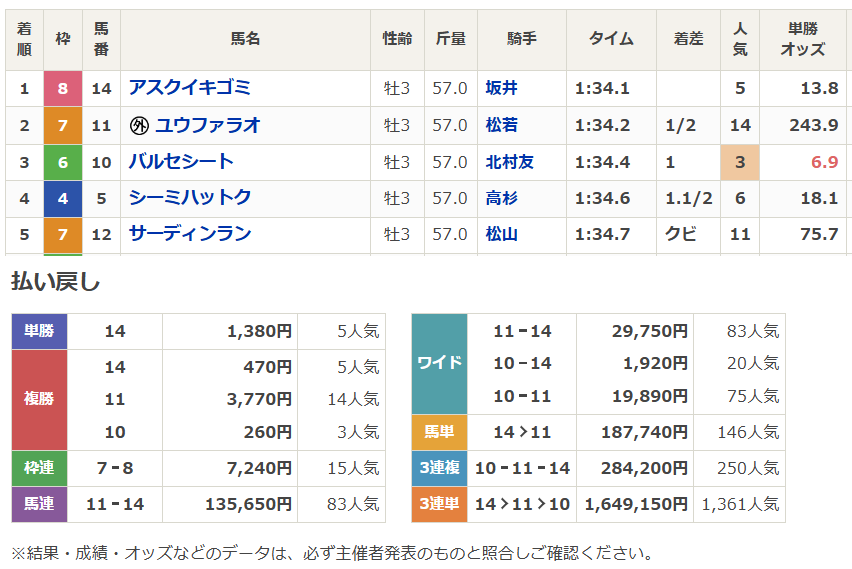This screenshot has height=569, width=852.
Task: Click the 枠 column header
Action: pyautogui.click(x=63, y=39)
